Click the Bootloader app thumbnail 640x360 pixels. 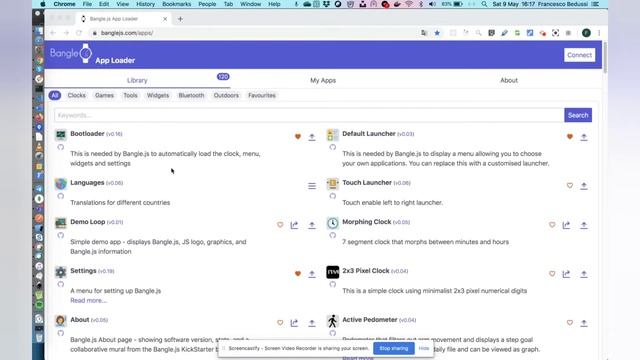point(60,135)
